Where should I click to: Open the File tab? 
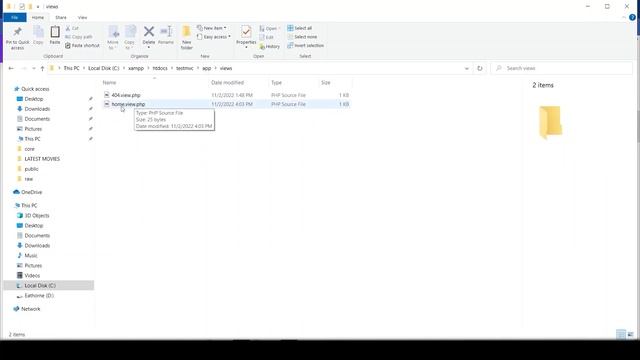[x=15, y=18]
